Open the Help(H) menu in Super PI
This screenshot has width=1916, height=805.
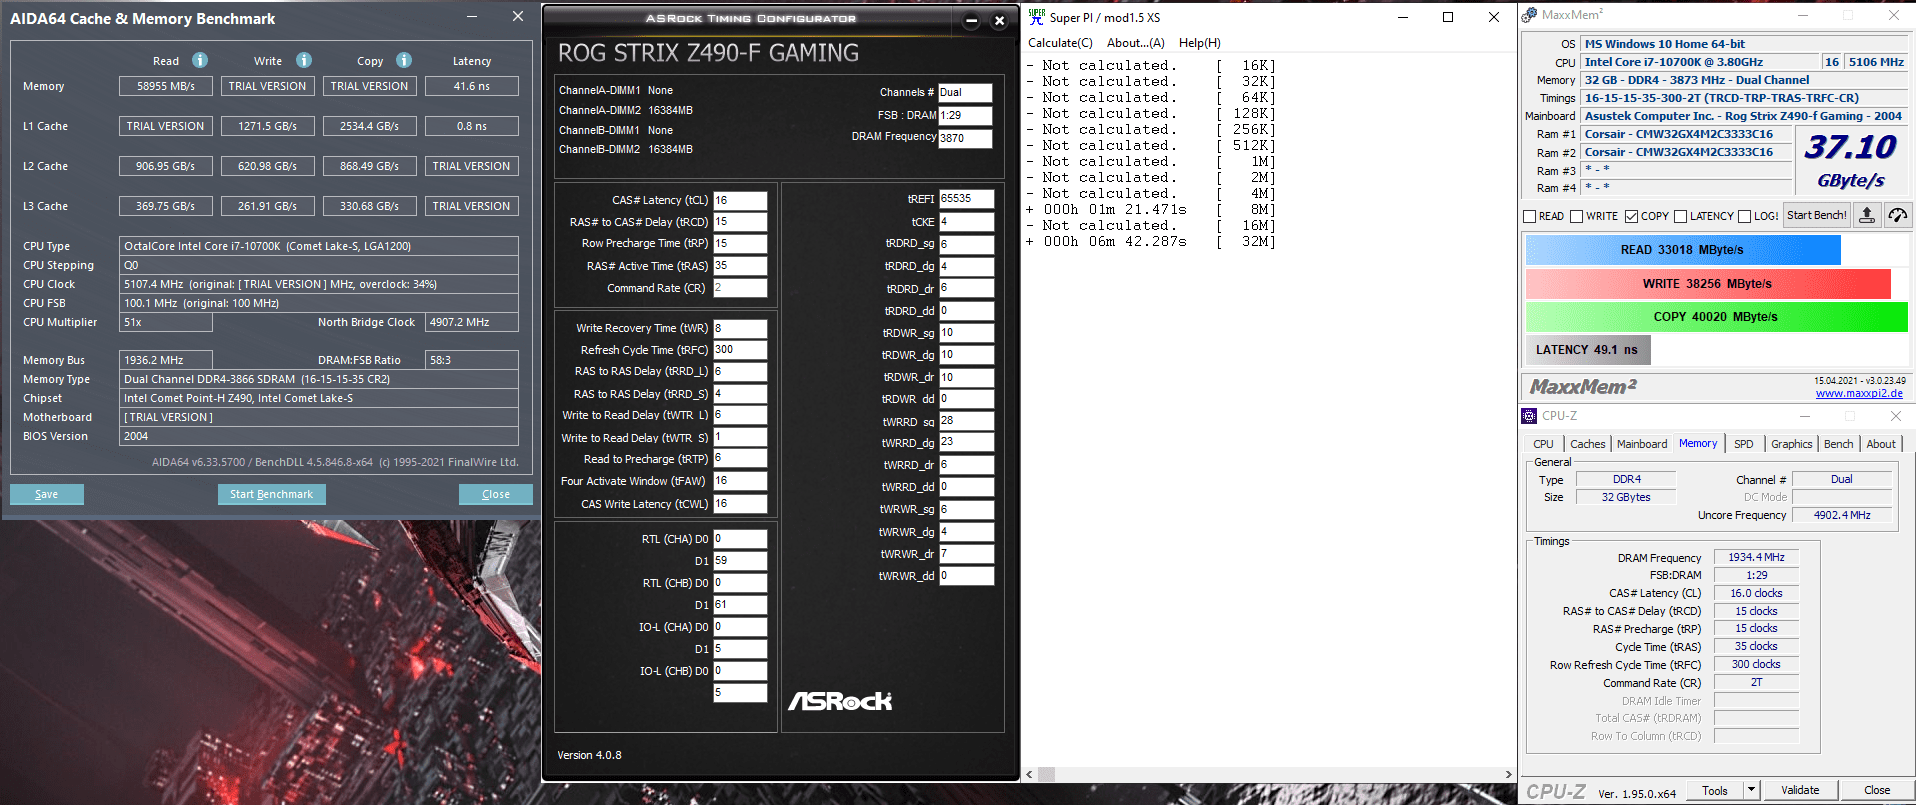(1200, 43)
